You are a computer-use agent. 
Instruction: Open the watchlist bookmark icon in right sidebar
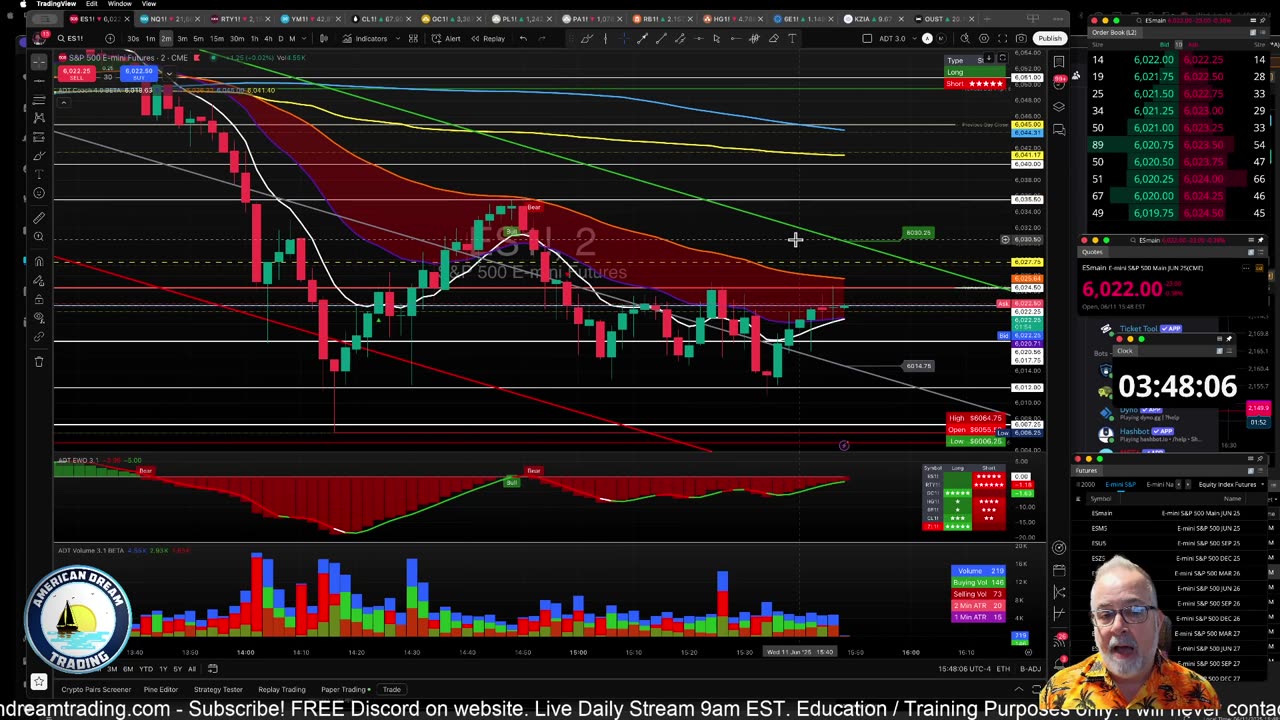coord(1059,62)
